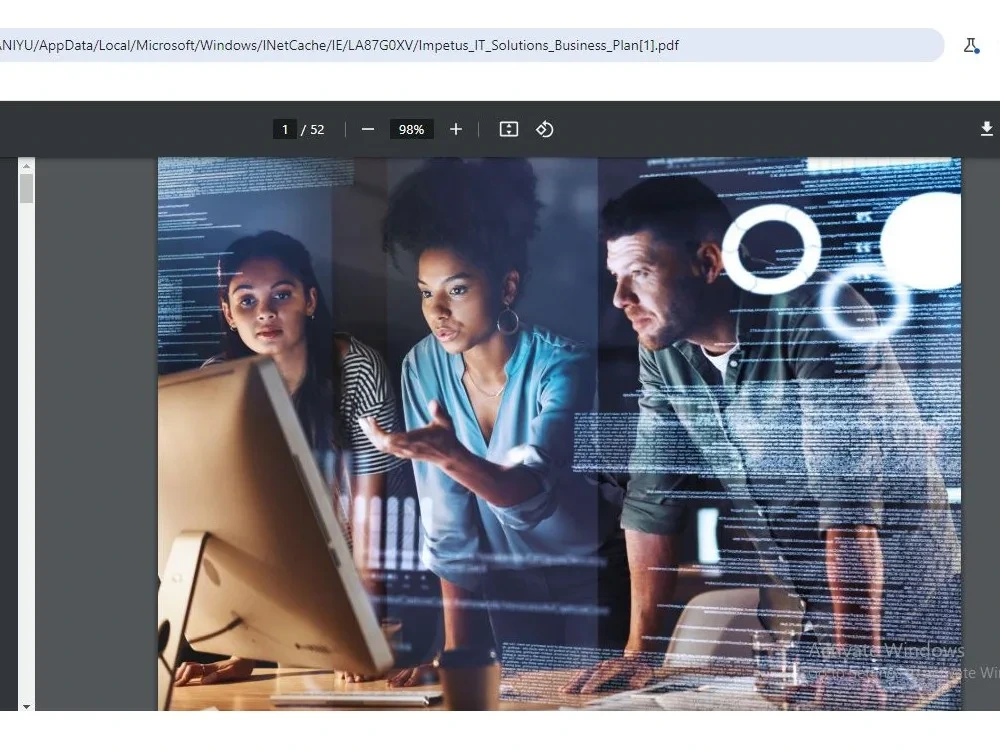
Task: Edit the 98% zoom level field
Action: coord(411,129)
